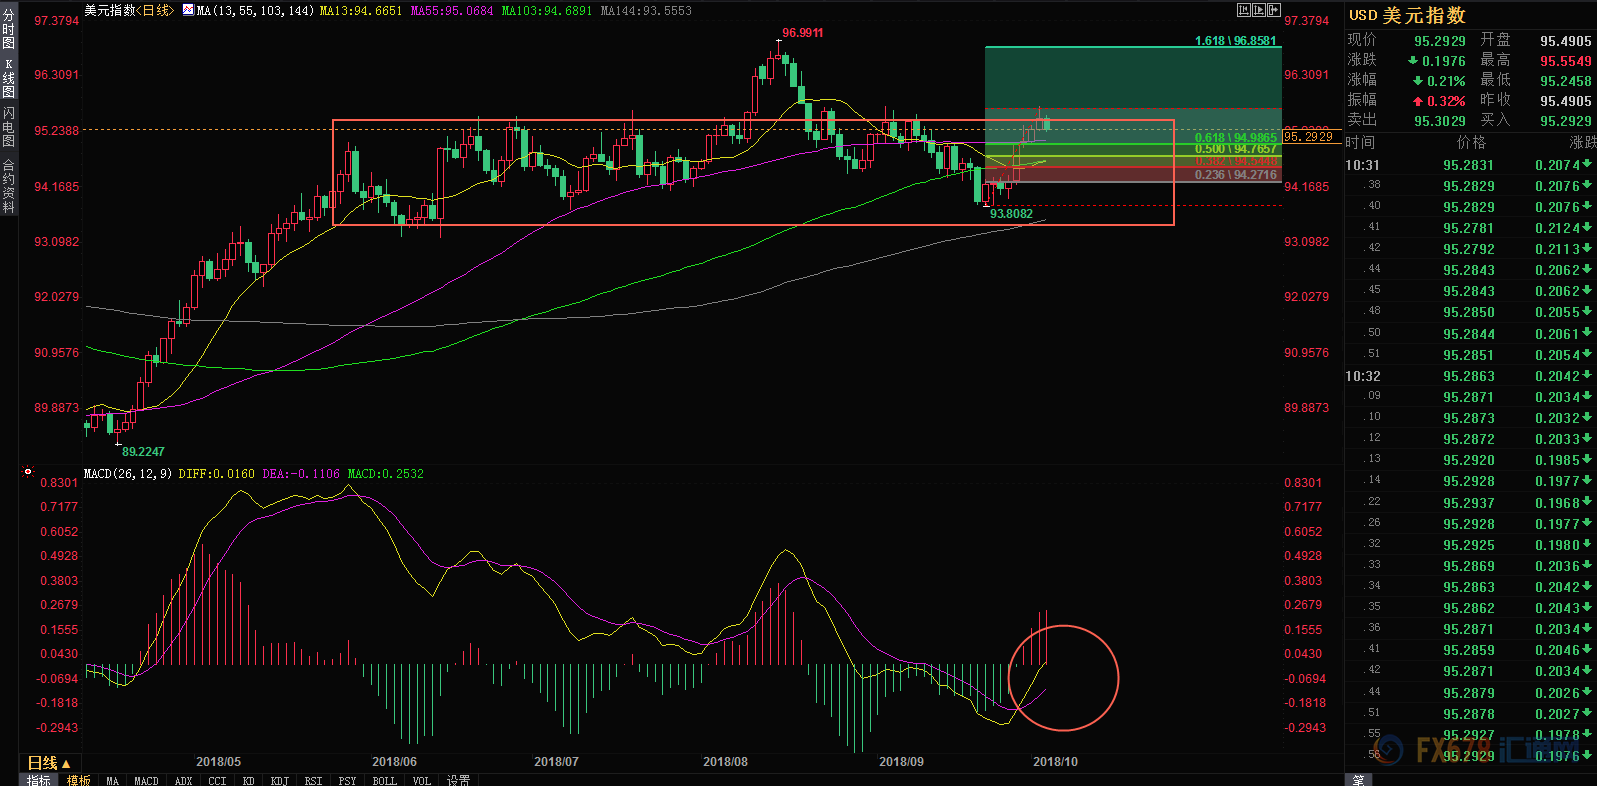Click MACD:0.2532 value label
This screenshot has height=786, width=1597.
point(386,474)
